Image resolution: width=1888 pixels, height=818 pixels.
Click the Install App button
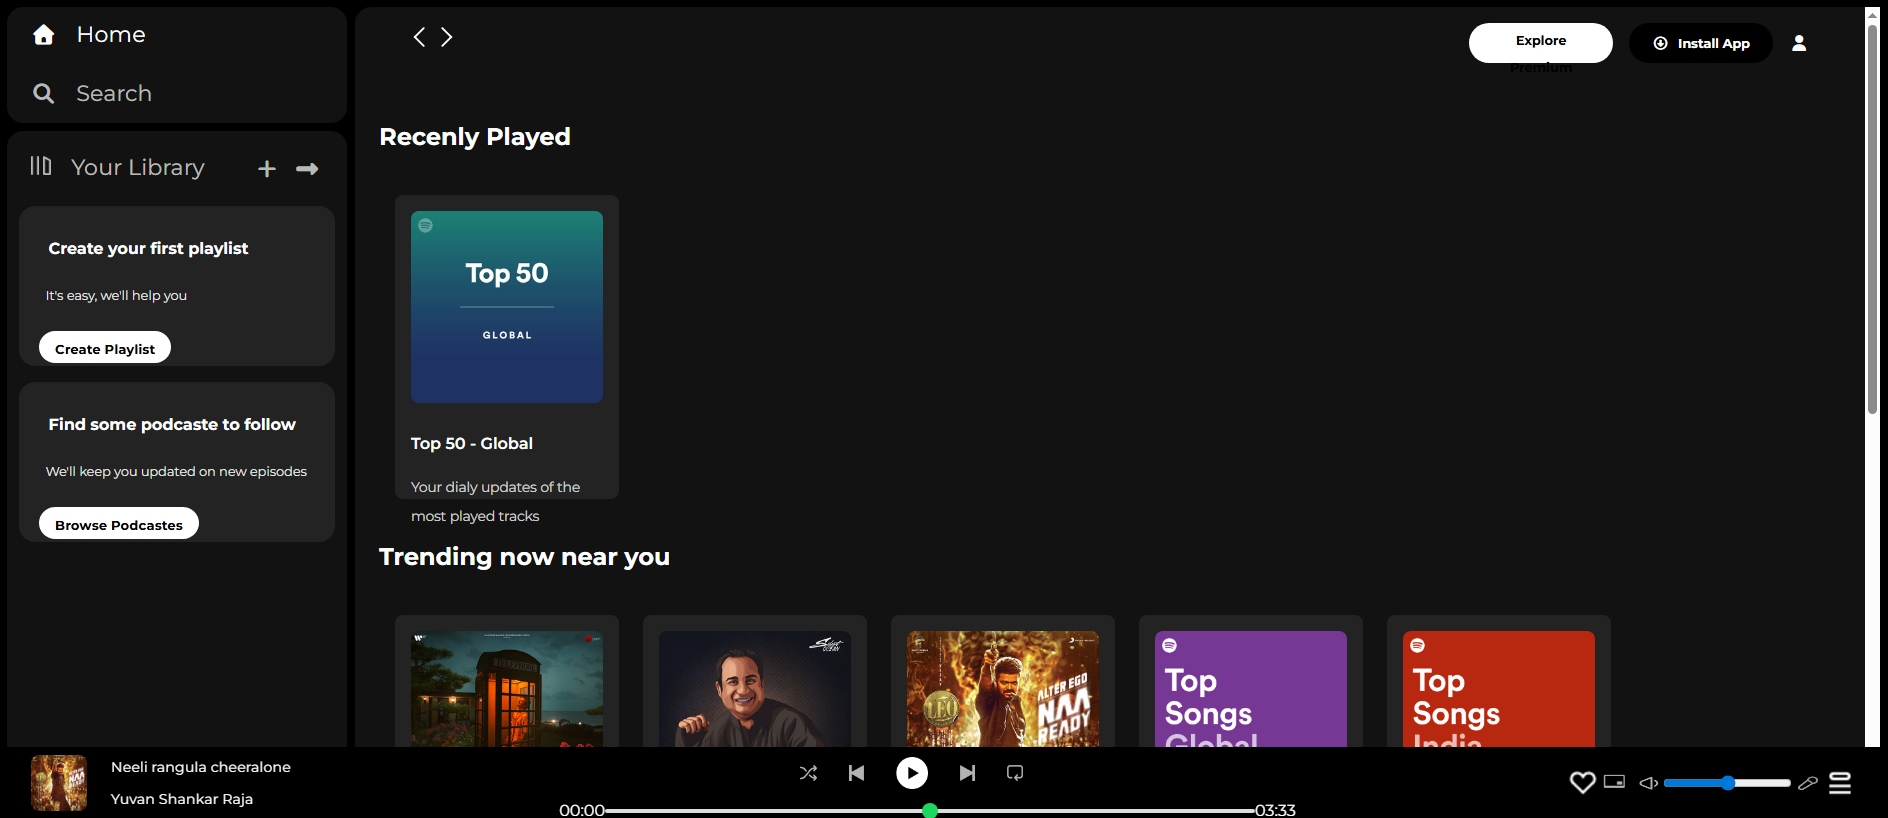pyautogui.click(x=1701, y=43)
